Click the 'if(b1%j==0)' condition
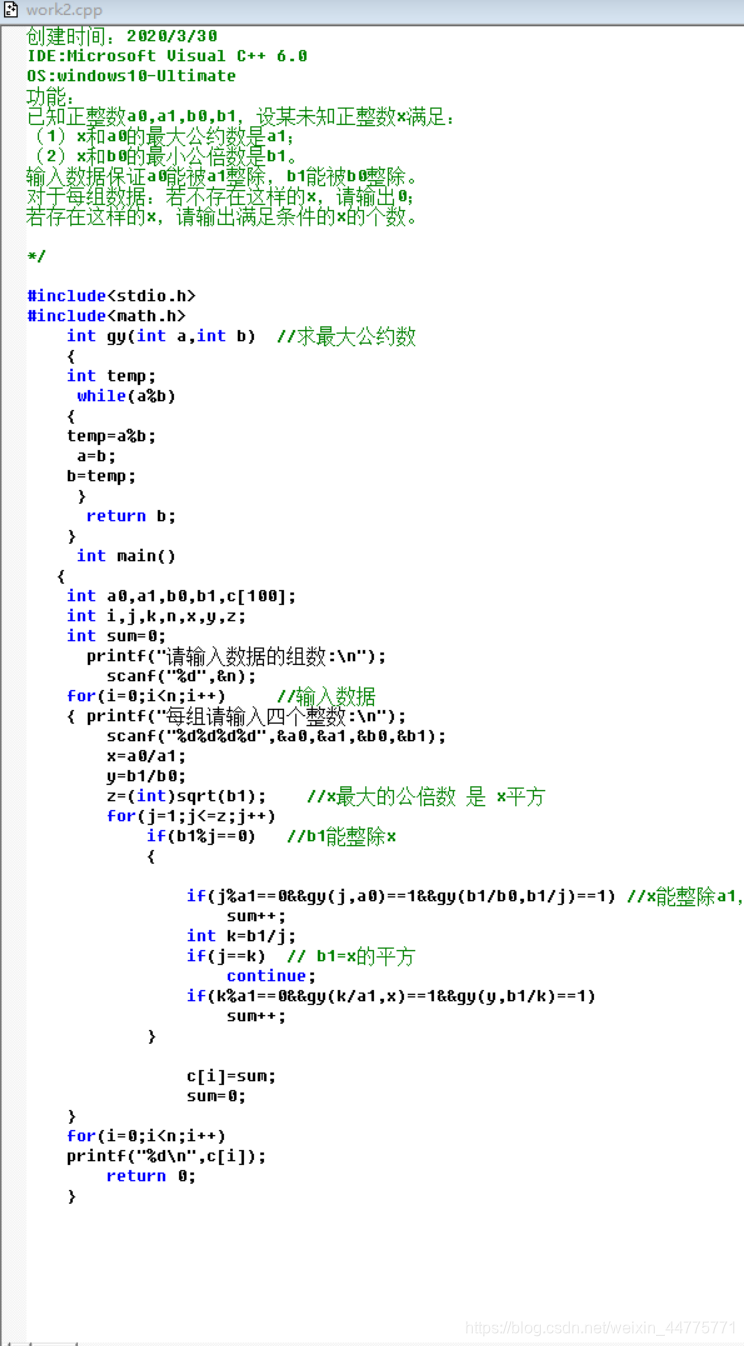This screenshot has width=744, height=1346. (201, 836)
